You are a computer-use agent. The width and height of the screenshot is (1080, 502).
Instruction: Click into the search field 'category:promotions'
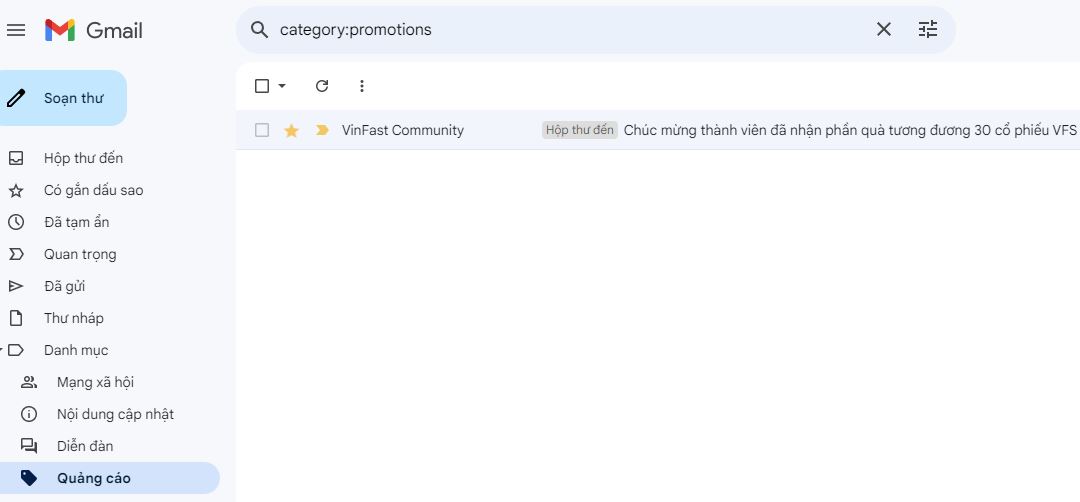[560, 30]
